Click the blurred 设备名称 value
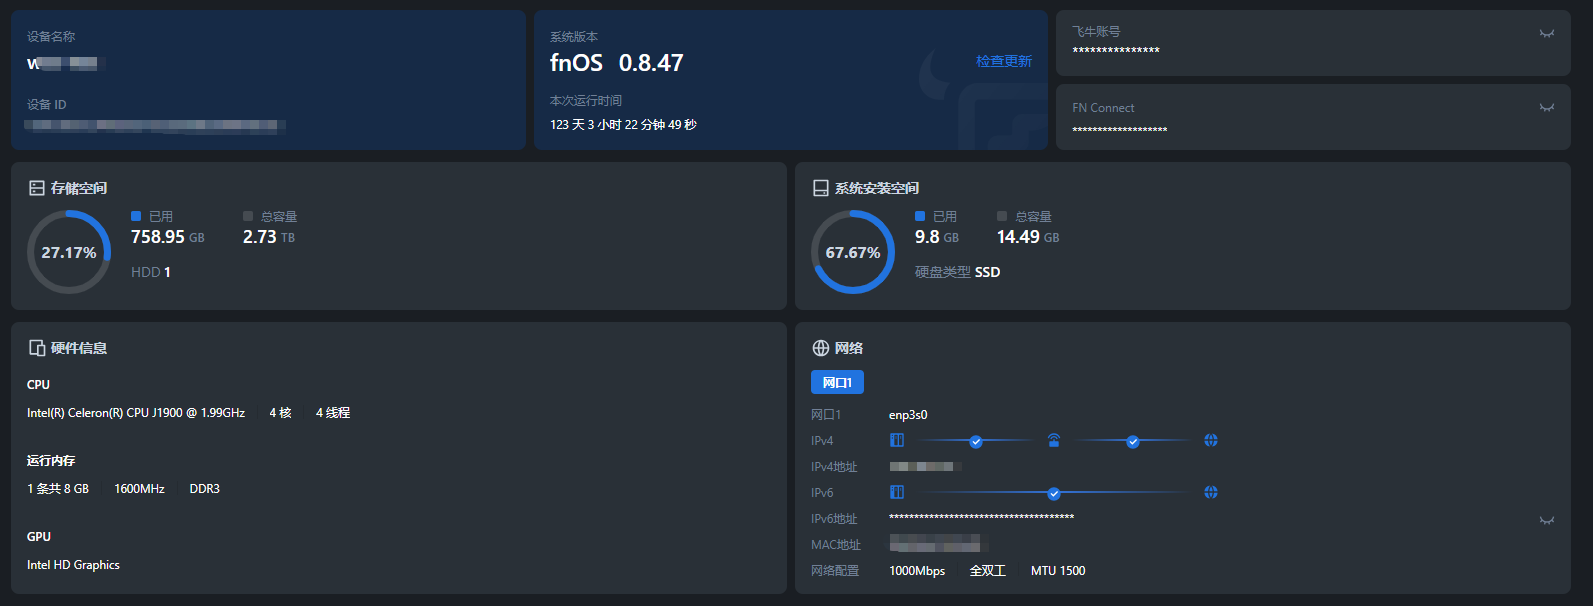 [x=66, y=64]
